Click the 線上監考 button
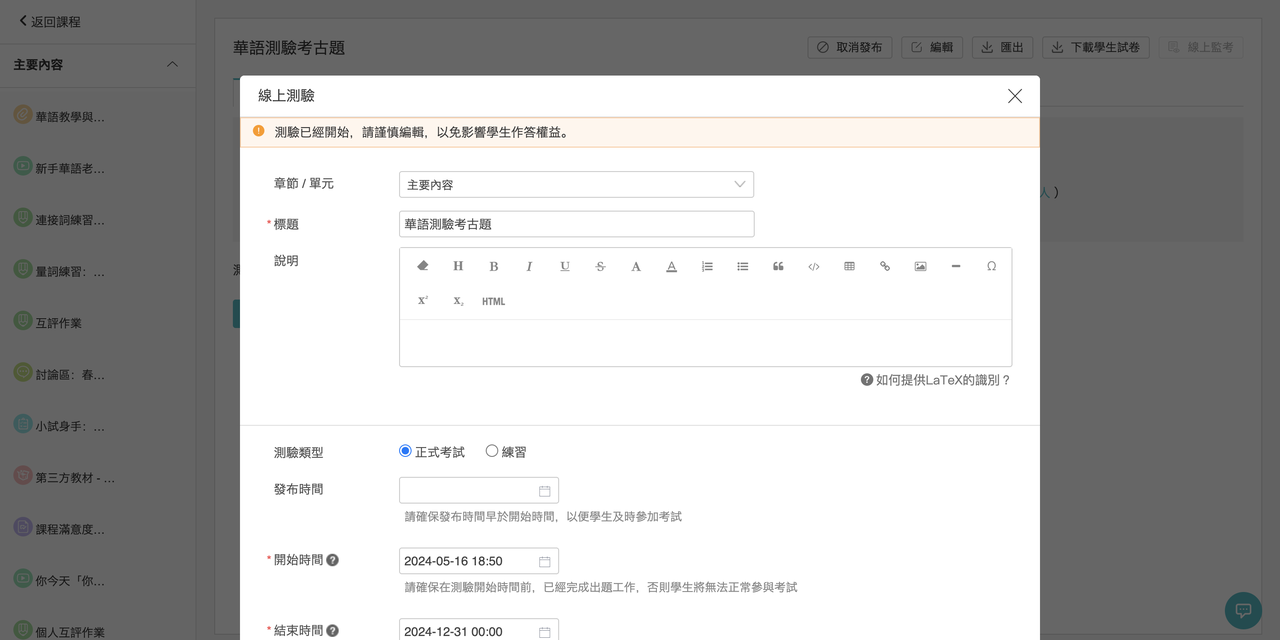This screenshot has width=1280, height=640. point(1201,47)
